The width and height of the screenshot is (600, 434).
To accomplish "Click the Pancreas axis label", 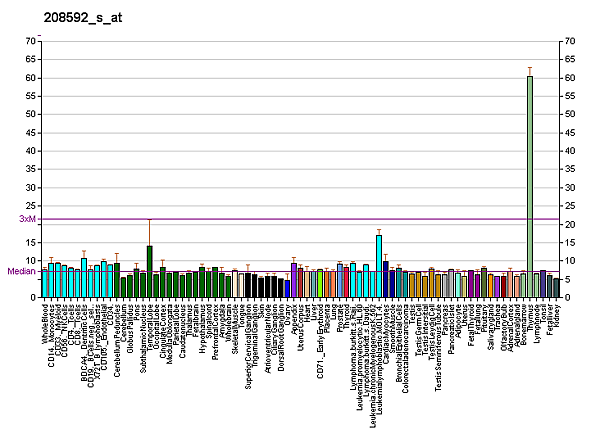I will point(445,320).
